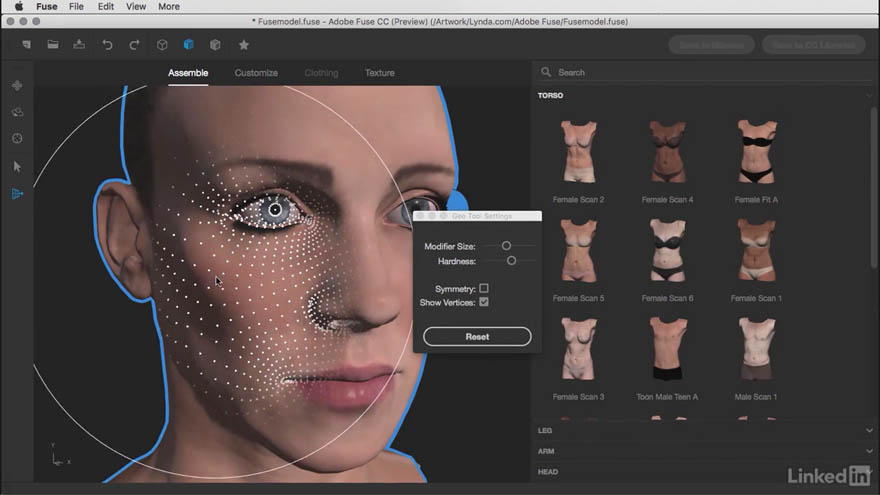880x495 pixels.
Task: Click the export tray icon in toolbar
Action: tap(79, 44)
